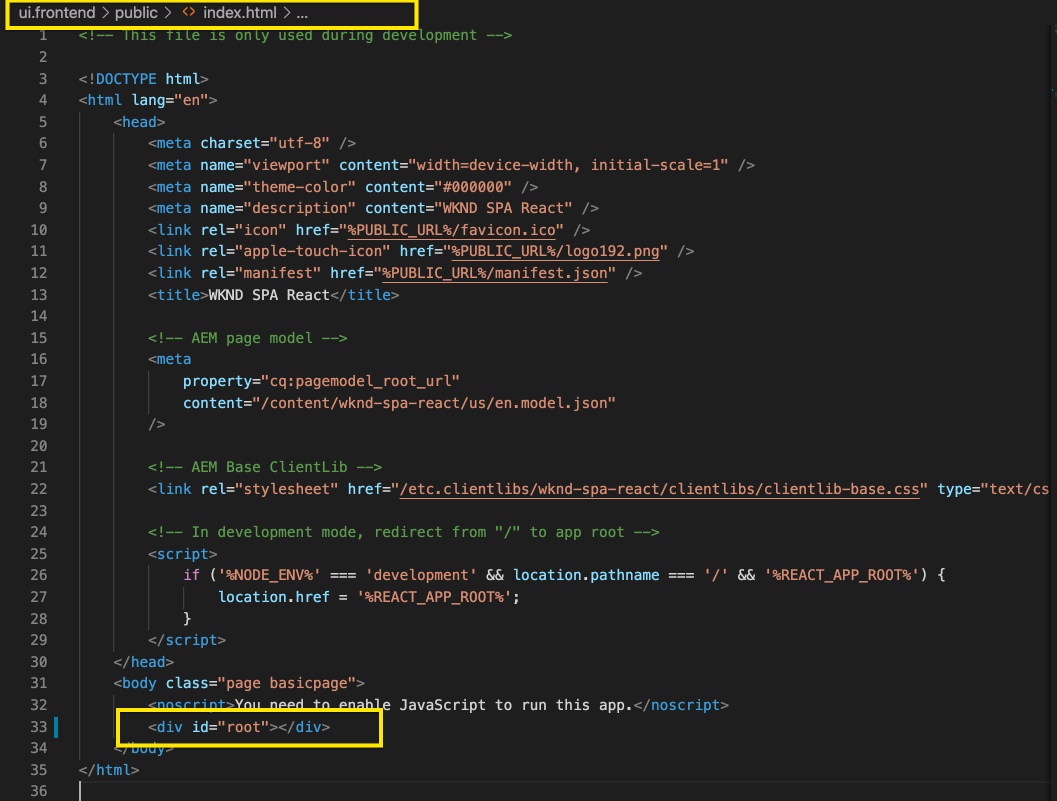The height and width of the screenshot is (801, 1057).
Task: Click the AEM Base ClientLib comment
Action: [x=265, y=467]
